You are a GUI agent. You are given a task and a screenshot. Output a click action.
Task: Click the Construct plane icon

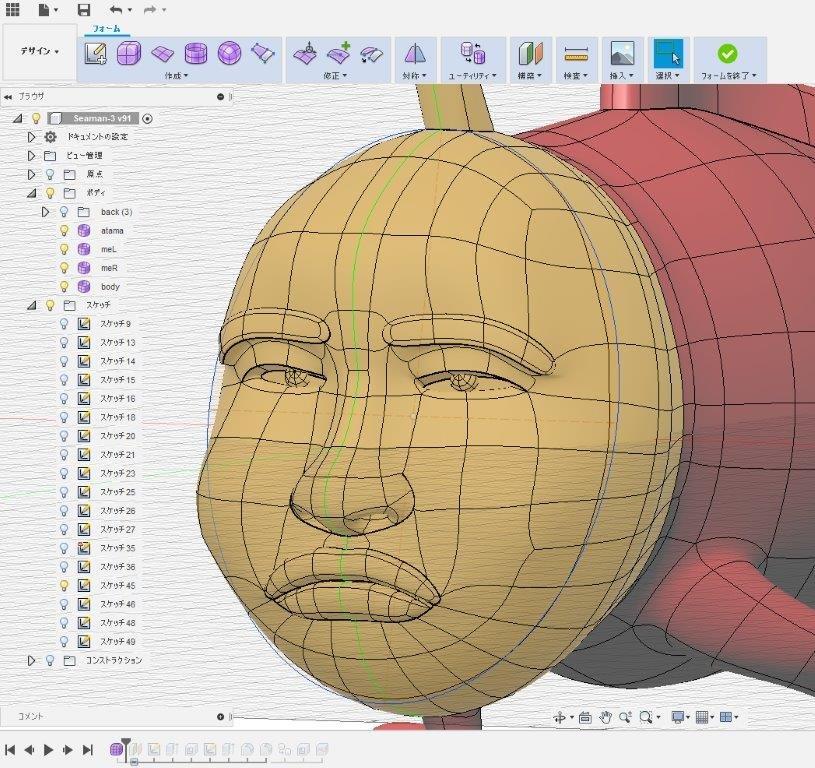pos(530,54)
